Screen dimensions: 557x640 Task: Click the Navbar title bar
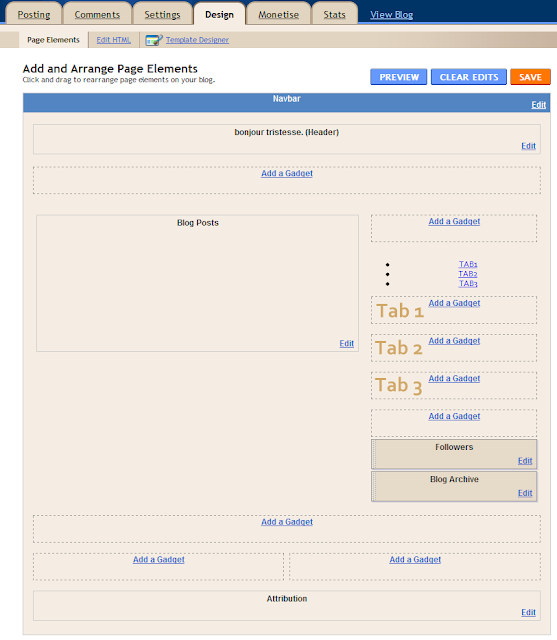[286, 102]
